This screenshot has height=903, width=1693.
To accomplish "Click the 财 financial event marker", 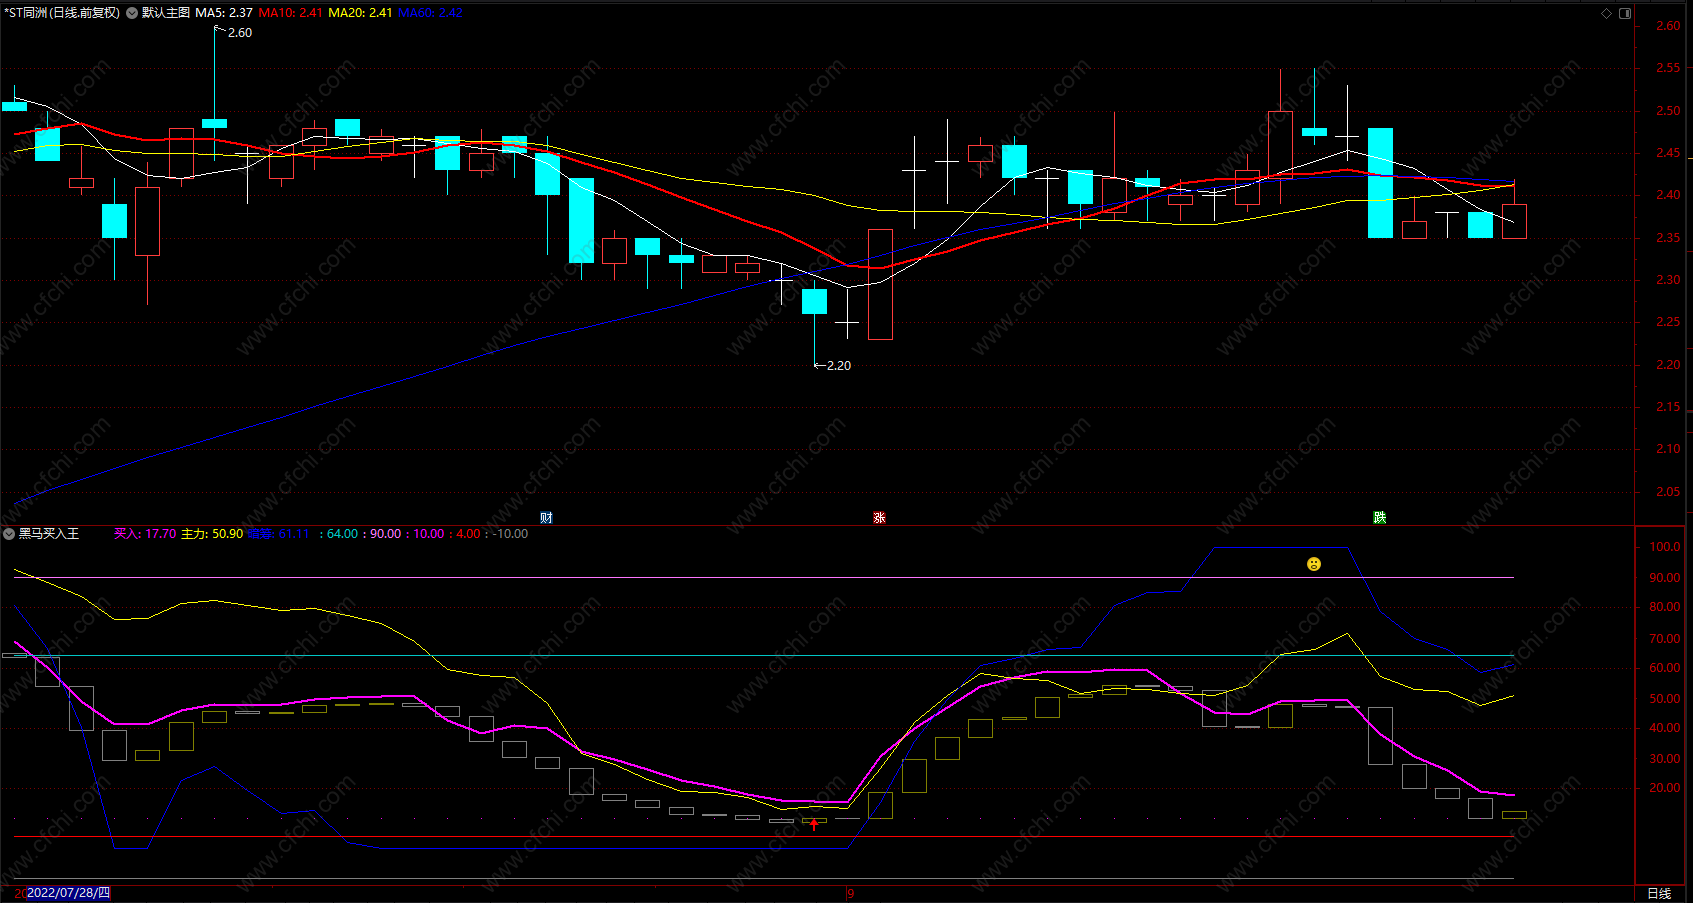I will coord(546,517).
